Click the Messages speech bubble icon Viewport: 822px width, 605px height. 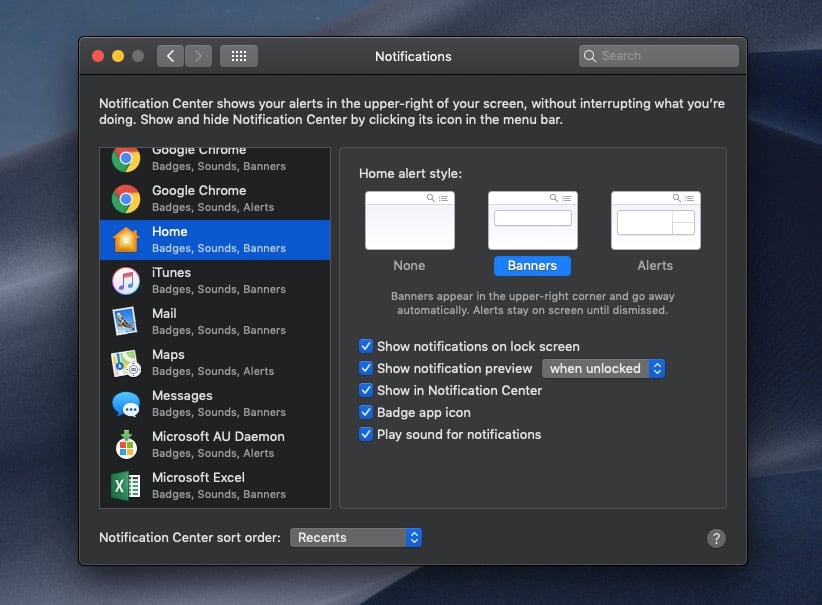point(126,404)
